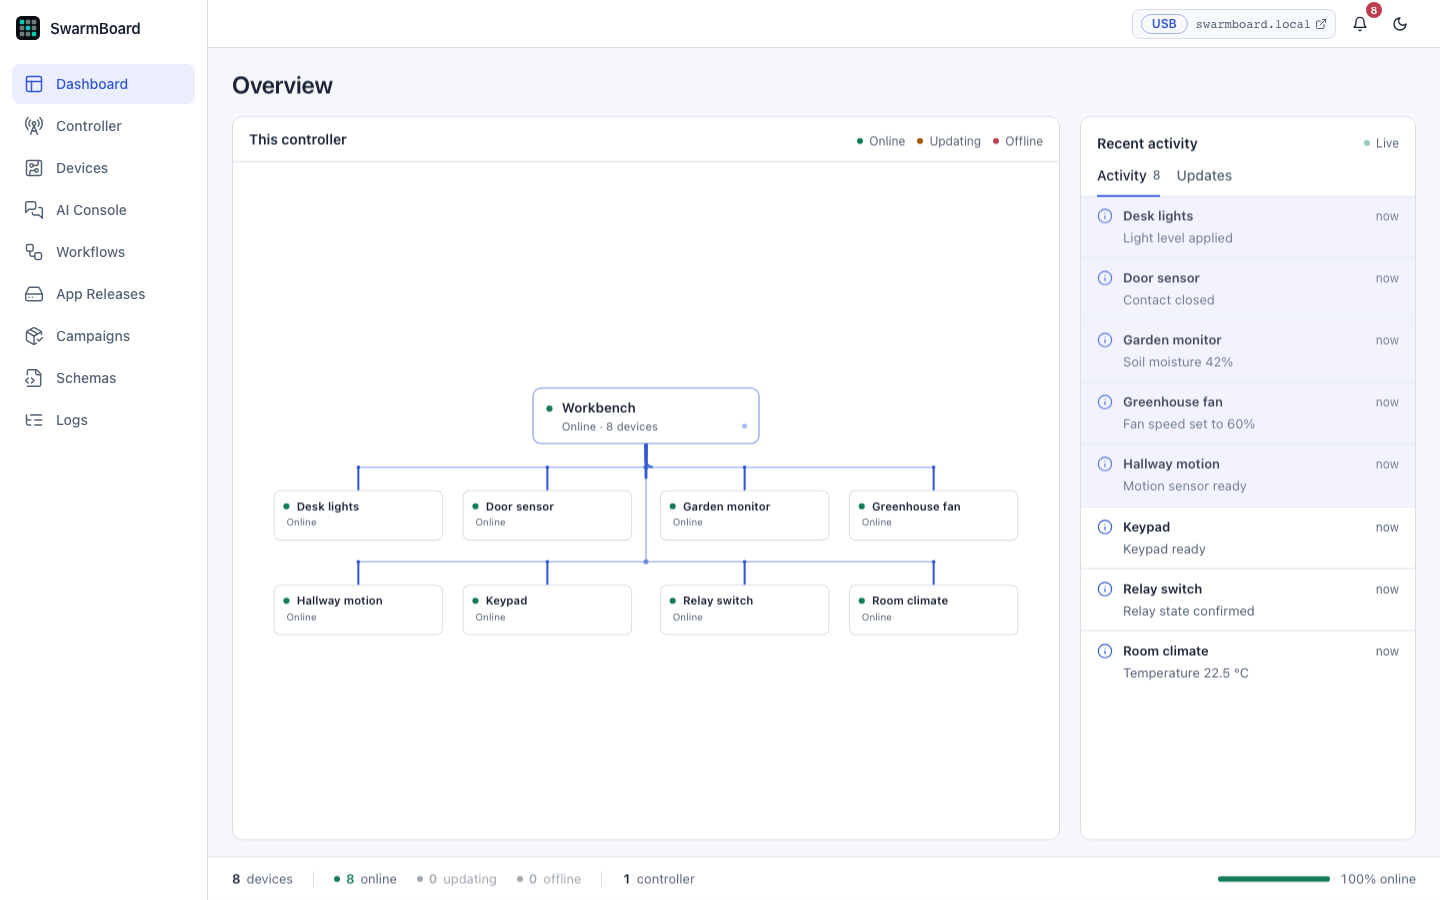Click the Door sensor activity info icon
The width and height of the screenshot is (1440, 900).
(1105, 278)
